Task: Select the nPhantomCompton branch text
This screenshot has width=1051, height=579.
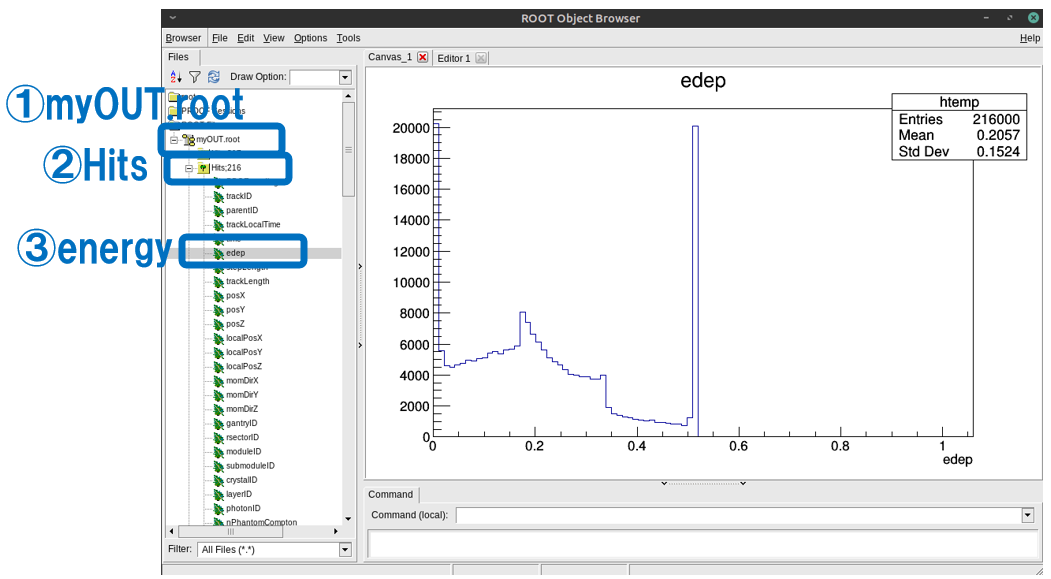Action: [x=261, y=522]
